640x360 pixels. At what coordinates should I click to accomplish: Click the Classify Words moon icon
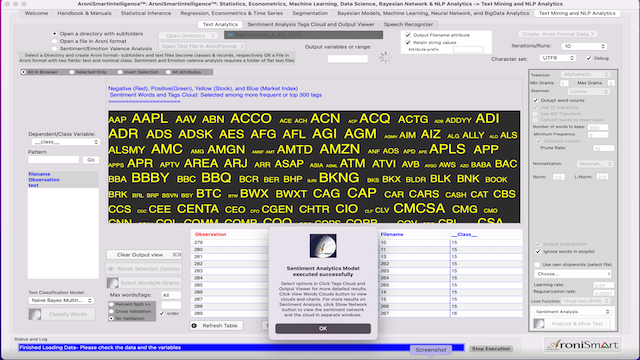[x=35, y=314]
